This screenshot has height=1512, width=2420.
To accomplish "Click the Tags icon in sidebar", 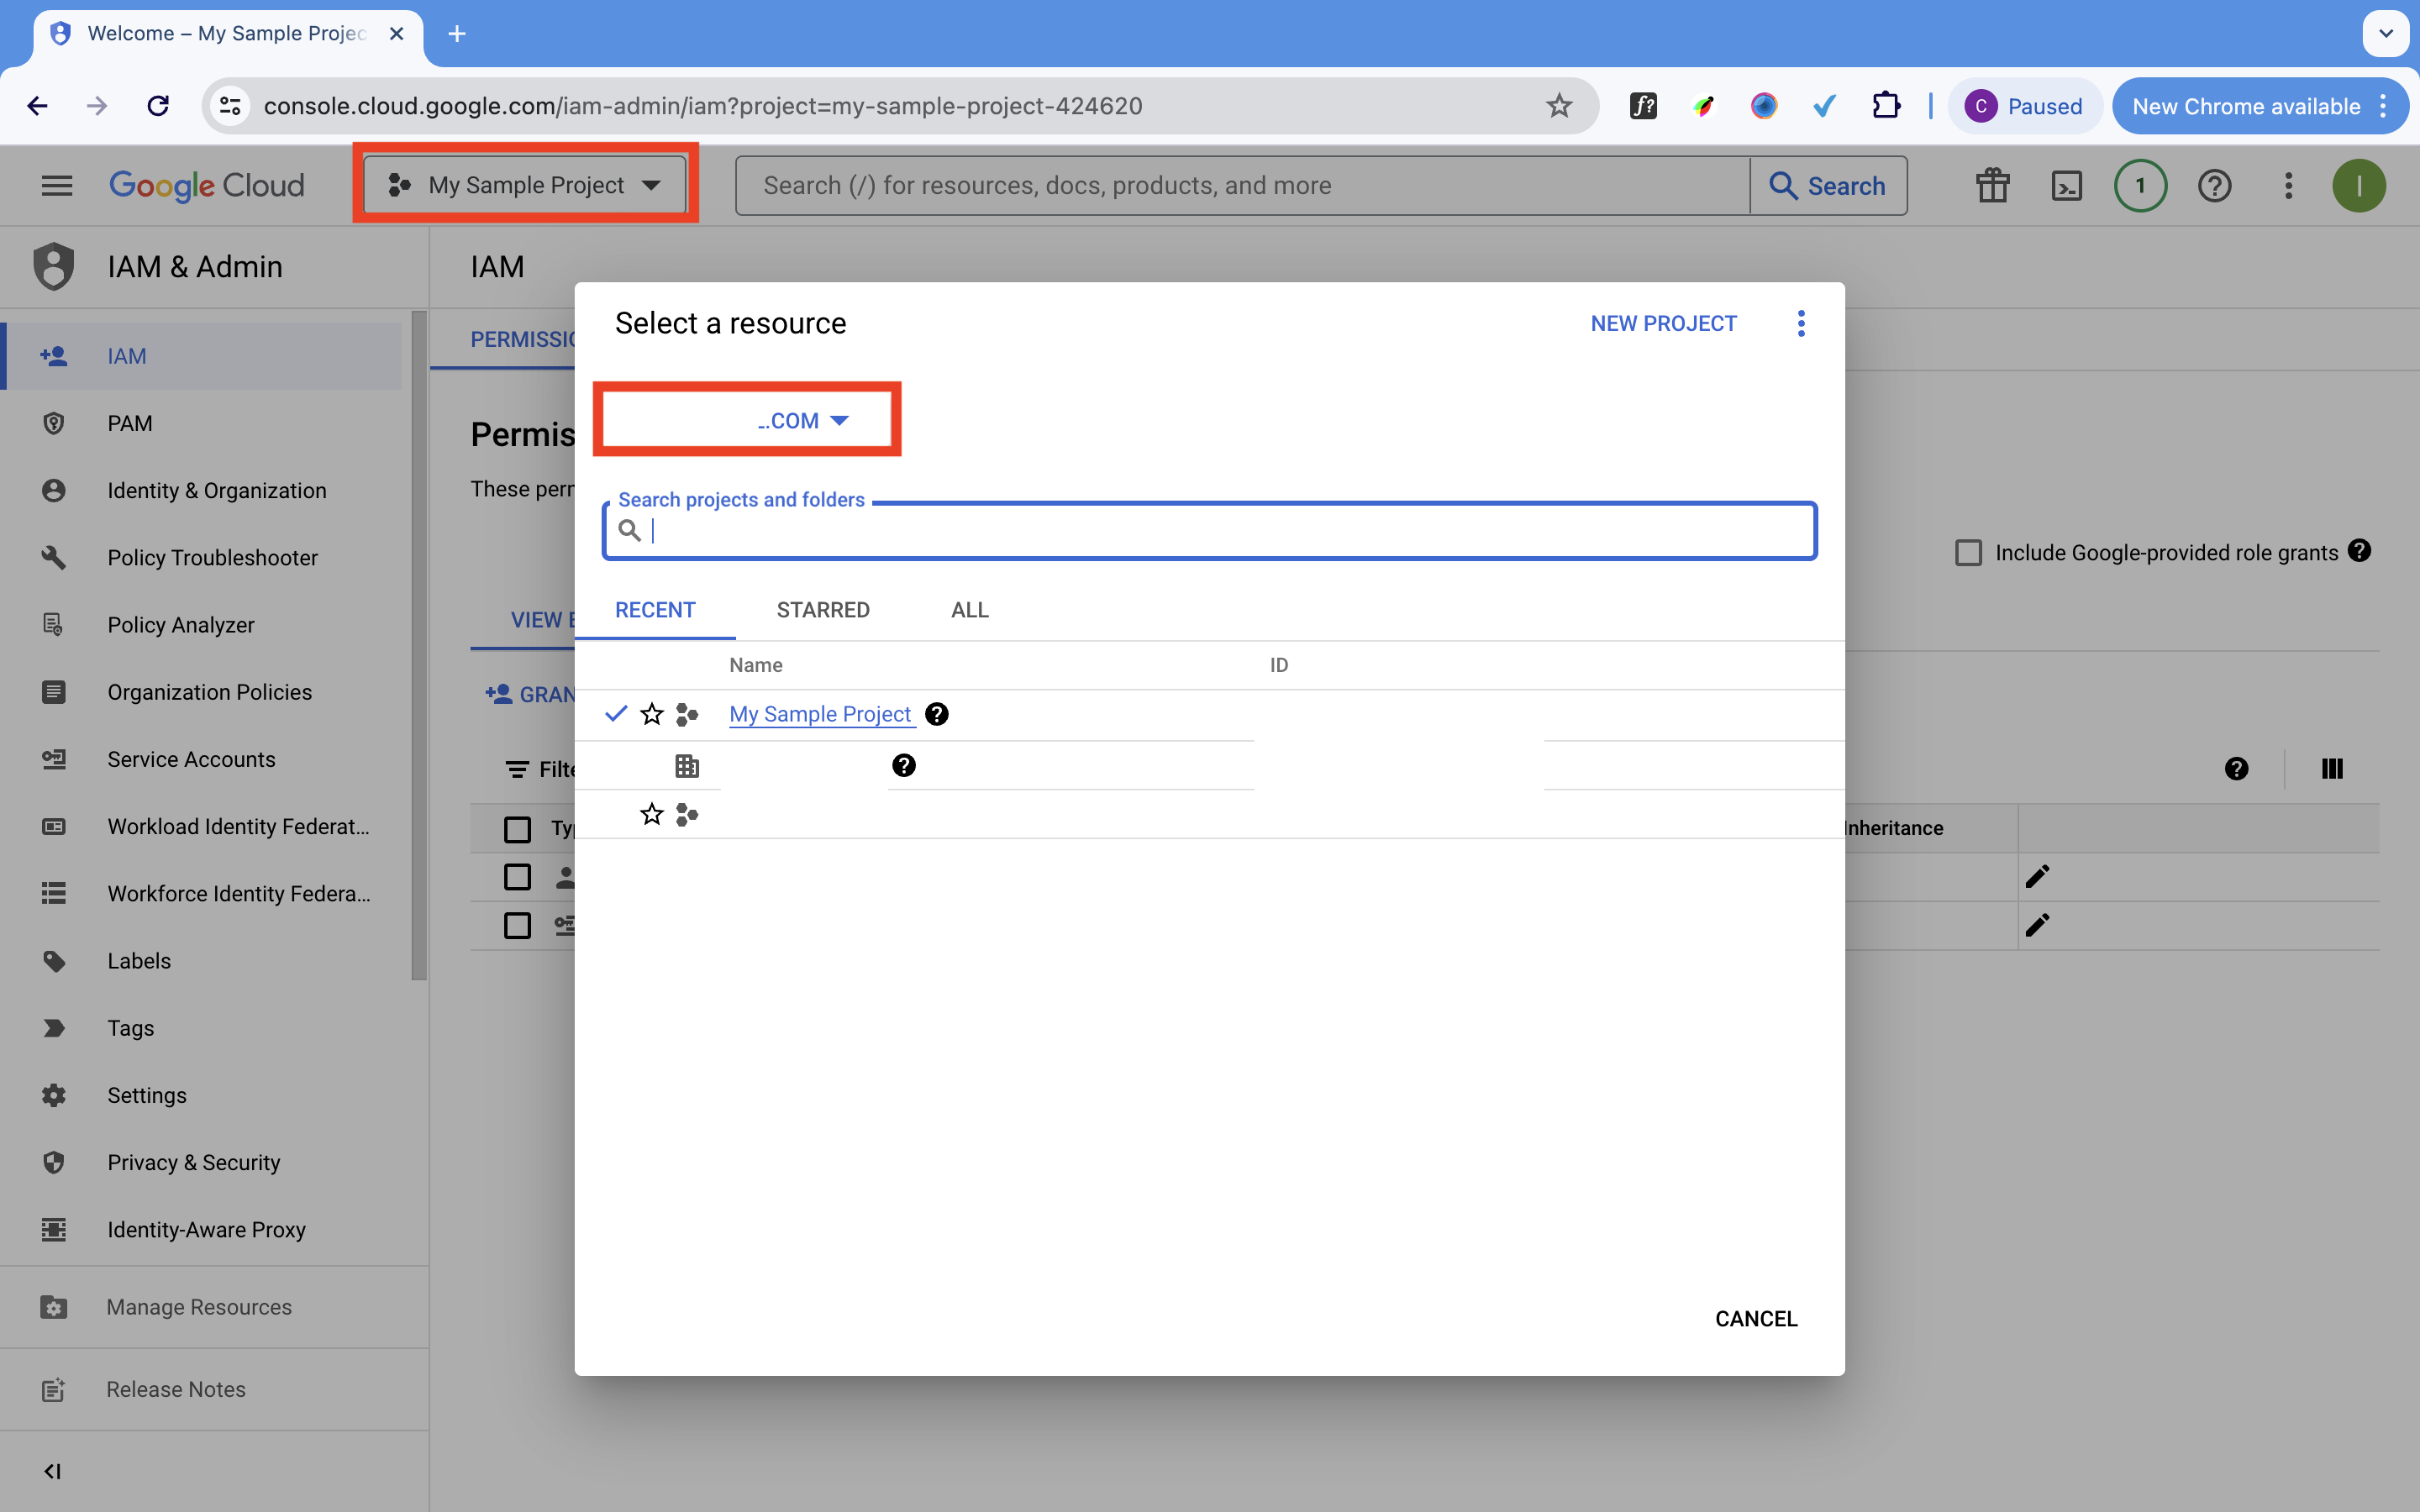I will point(54,1027).
